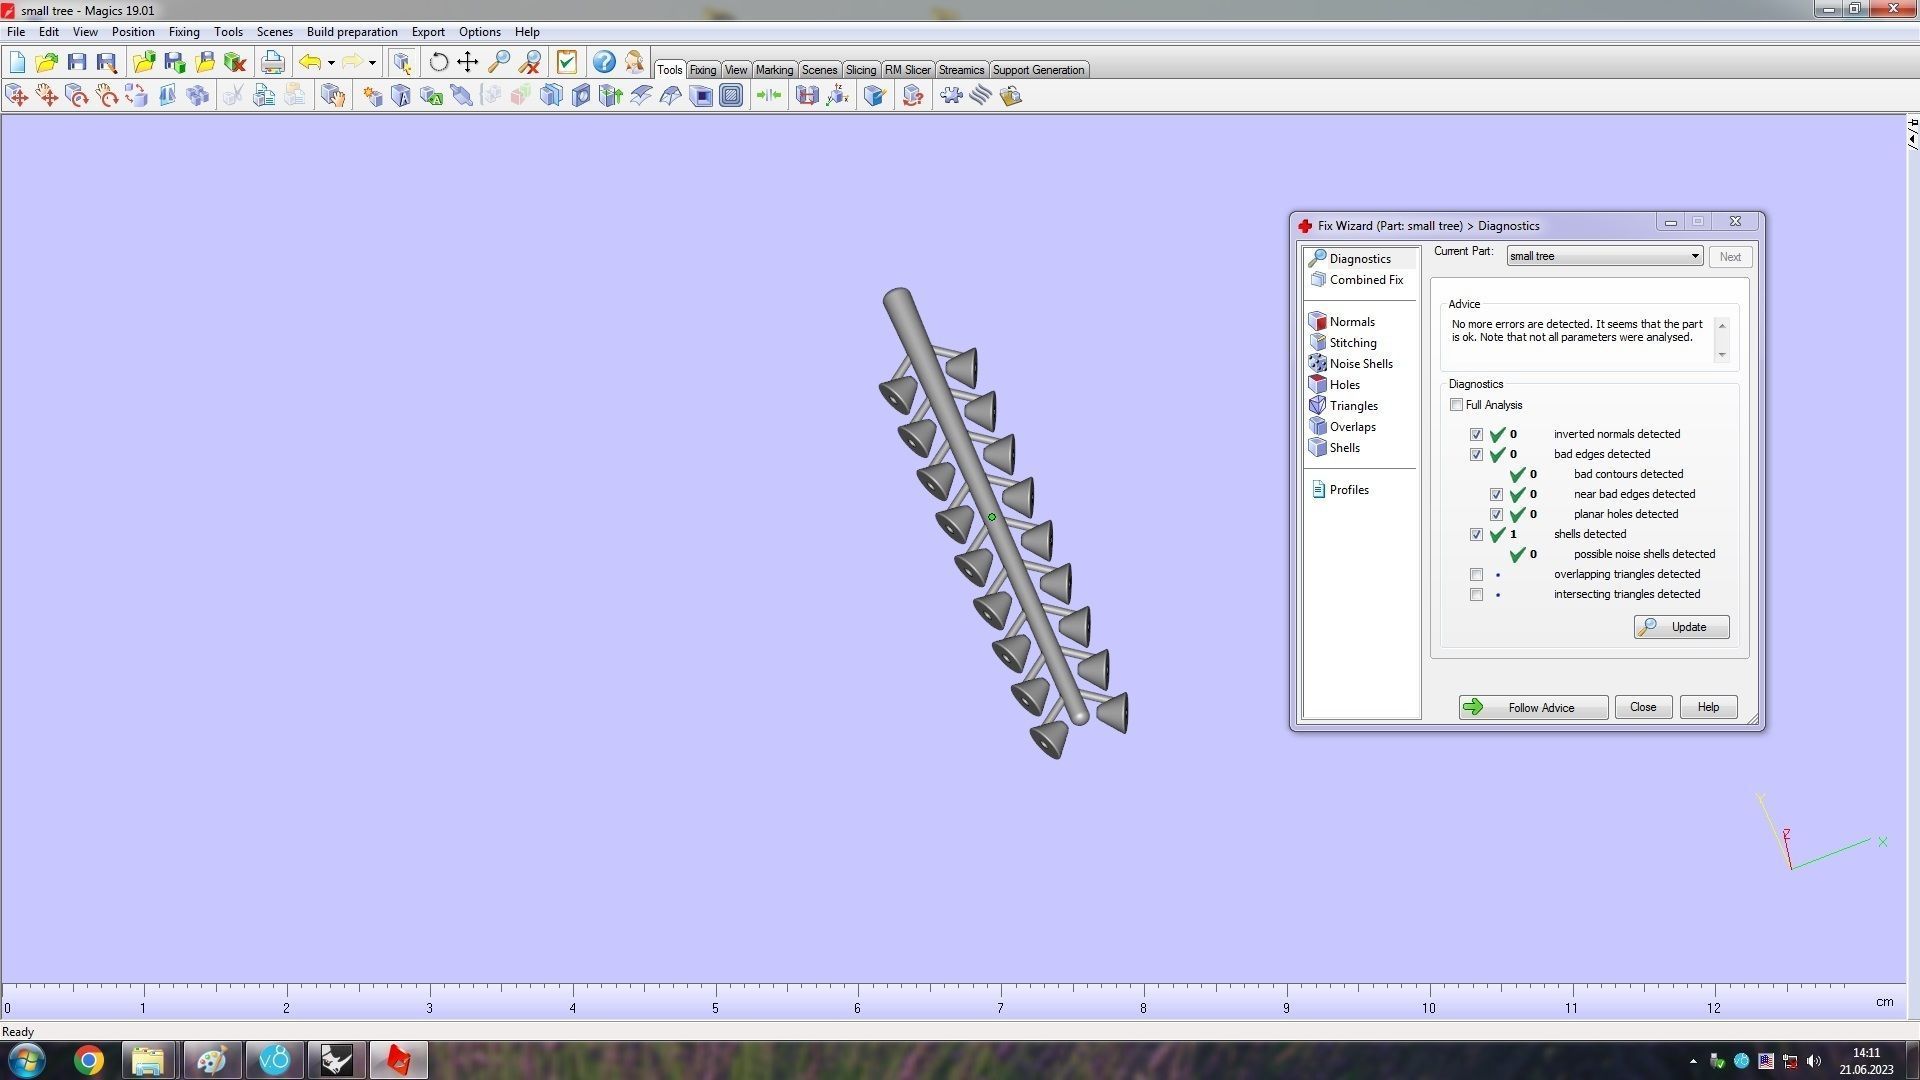Open Normals step in Fix Wizard
The height and width of the screenshot is (1080, 1920).
[1351, 322]
